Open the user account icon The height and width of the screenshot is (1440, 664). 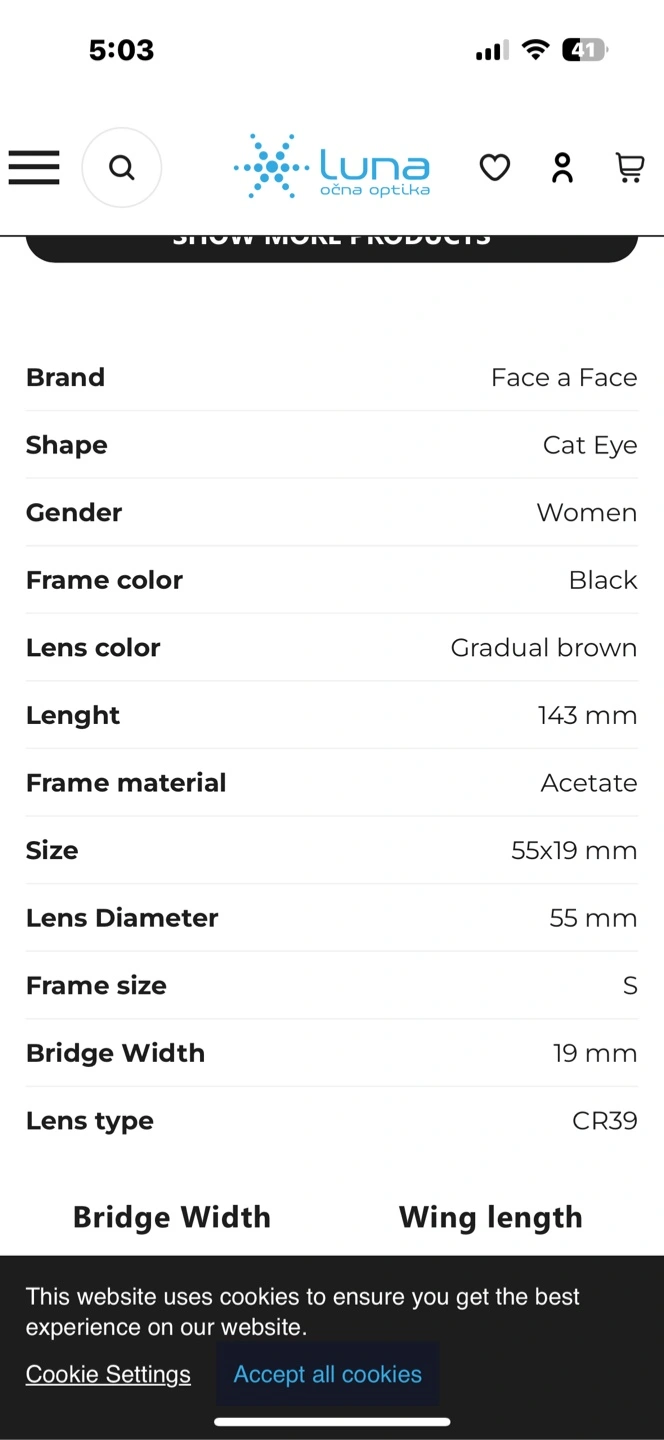coord(563,167)
